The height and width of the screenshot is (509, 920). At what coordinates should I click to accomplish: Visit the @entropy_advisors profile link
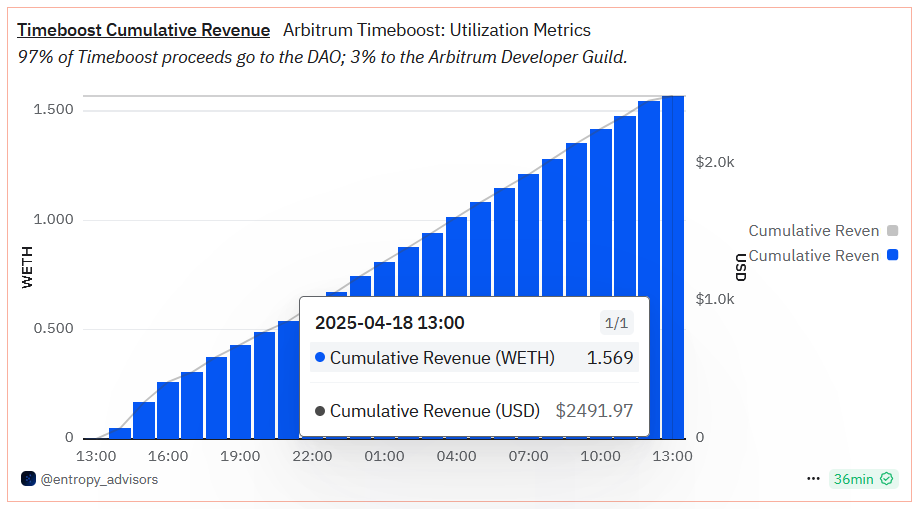[99, 479]
